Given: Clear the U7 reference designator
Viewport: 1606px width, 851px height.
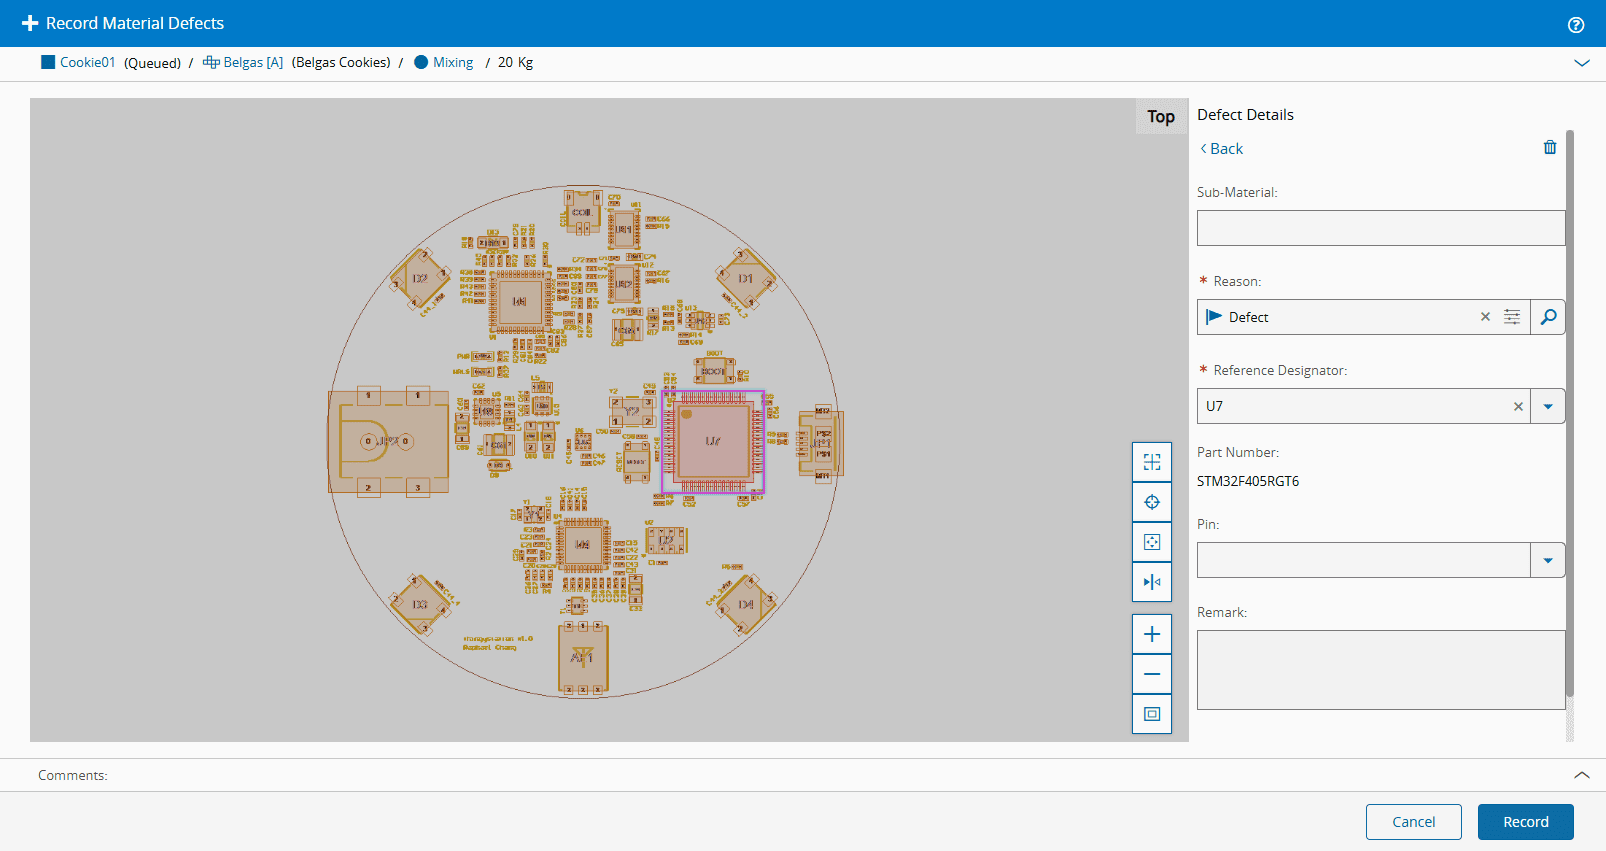Looking at the screenshot, I should click(1518, 406).
